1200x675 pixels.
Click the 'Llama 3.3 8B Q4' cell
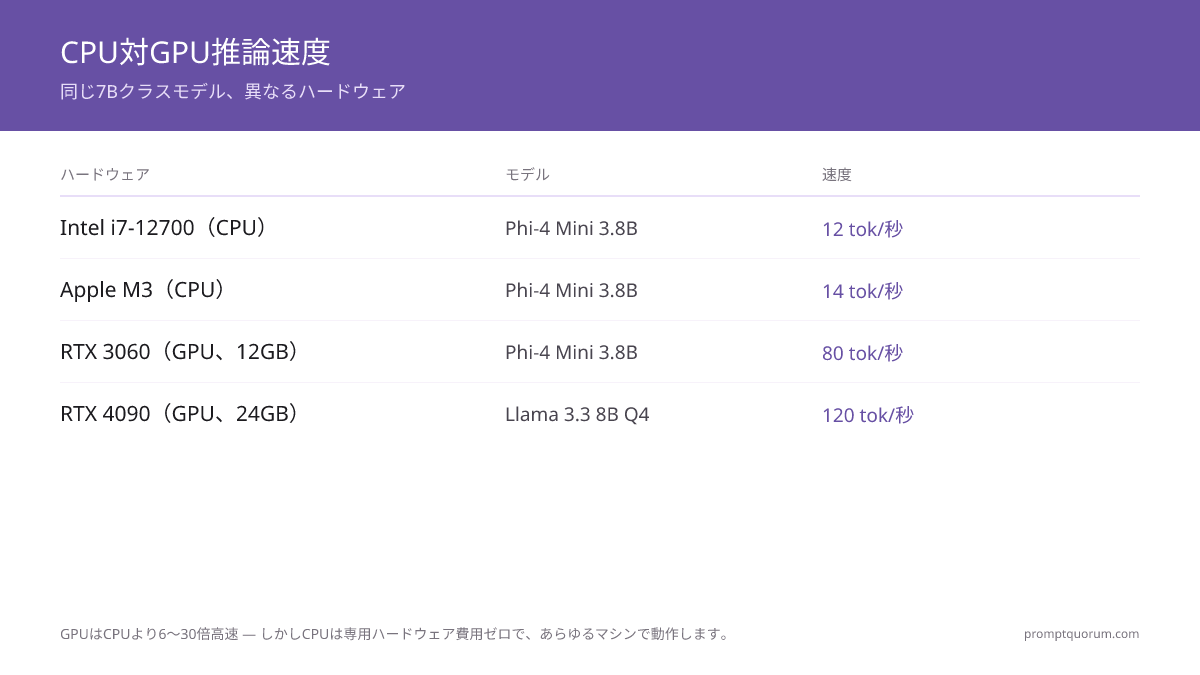pos(577,415)
